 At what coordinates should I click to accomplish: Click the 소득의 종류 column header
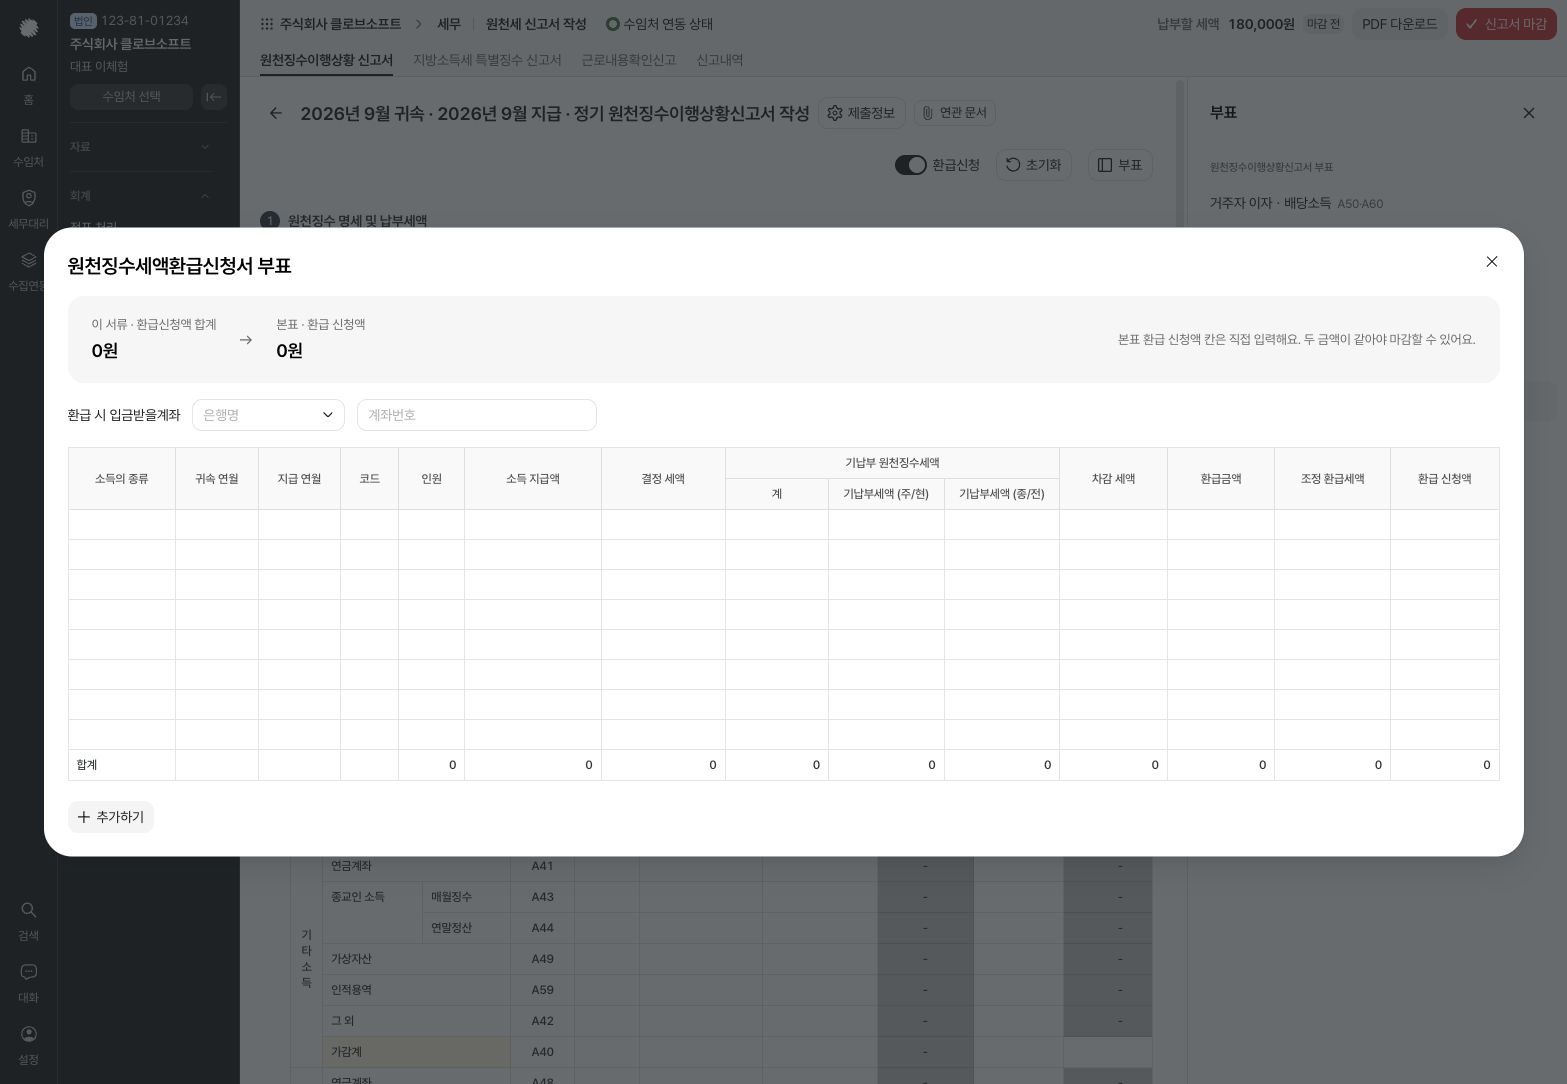coord(122,479)
